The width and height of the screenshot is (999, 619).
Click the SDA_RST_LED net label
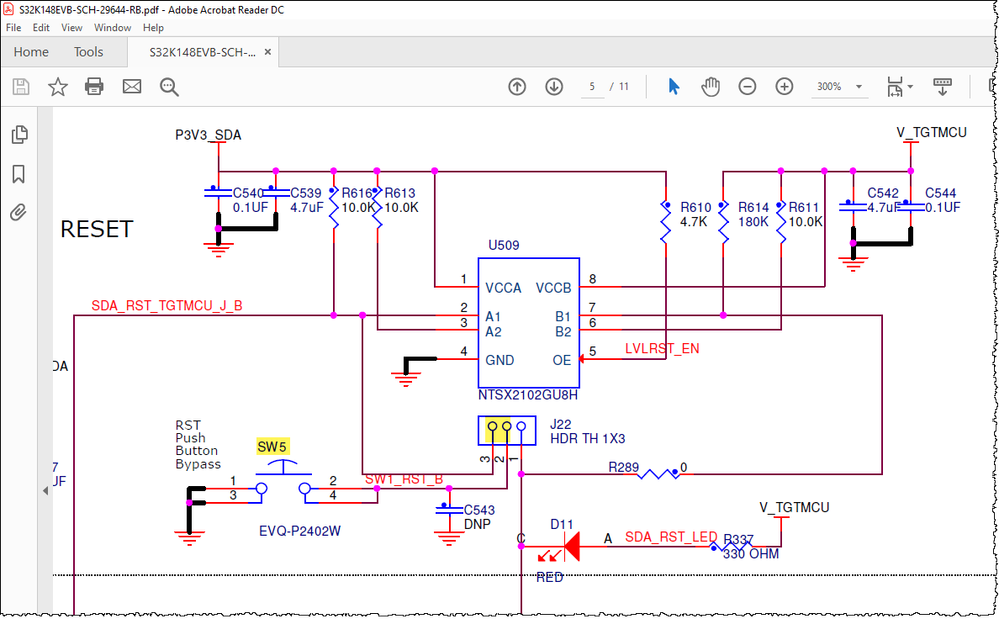coord(671,537)
